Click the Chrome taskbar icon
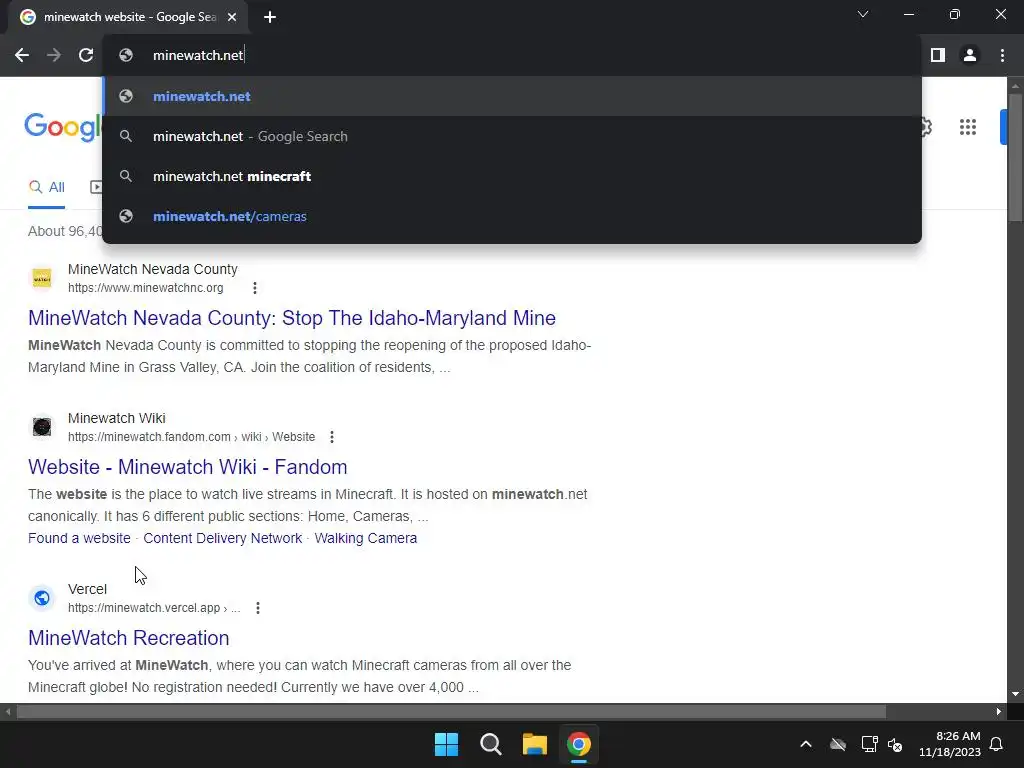1024x768 pixels. pyautogui.click(x=579, y=744)
